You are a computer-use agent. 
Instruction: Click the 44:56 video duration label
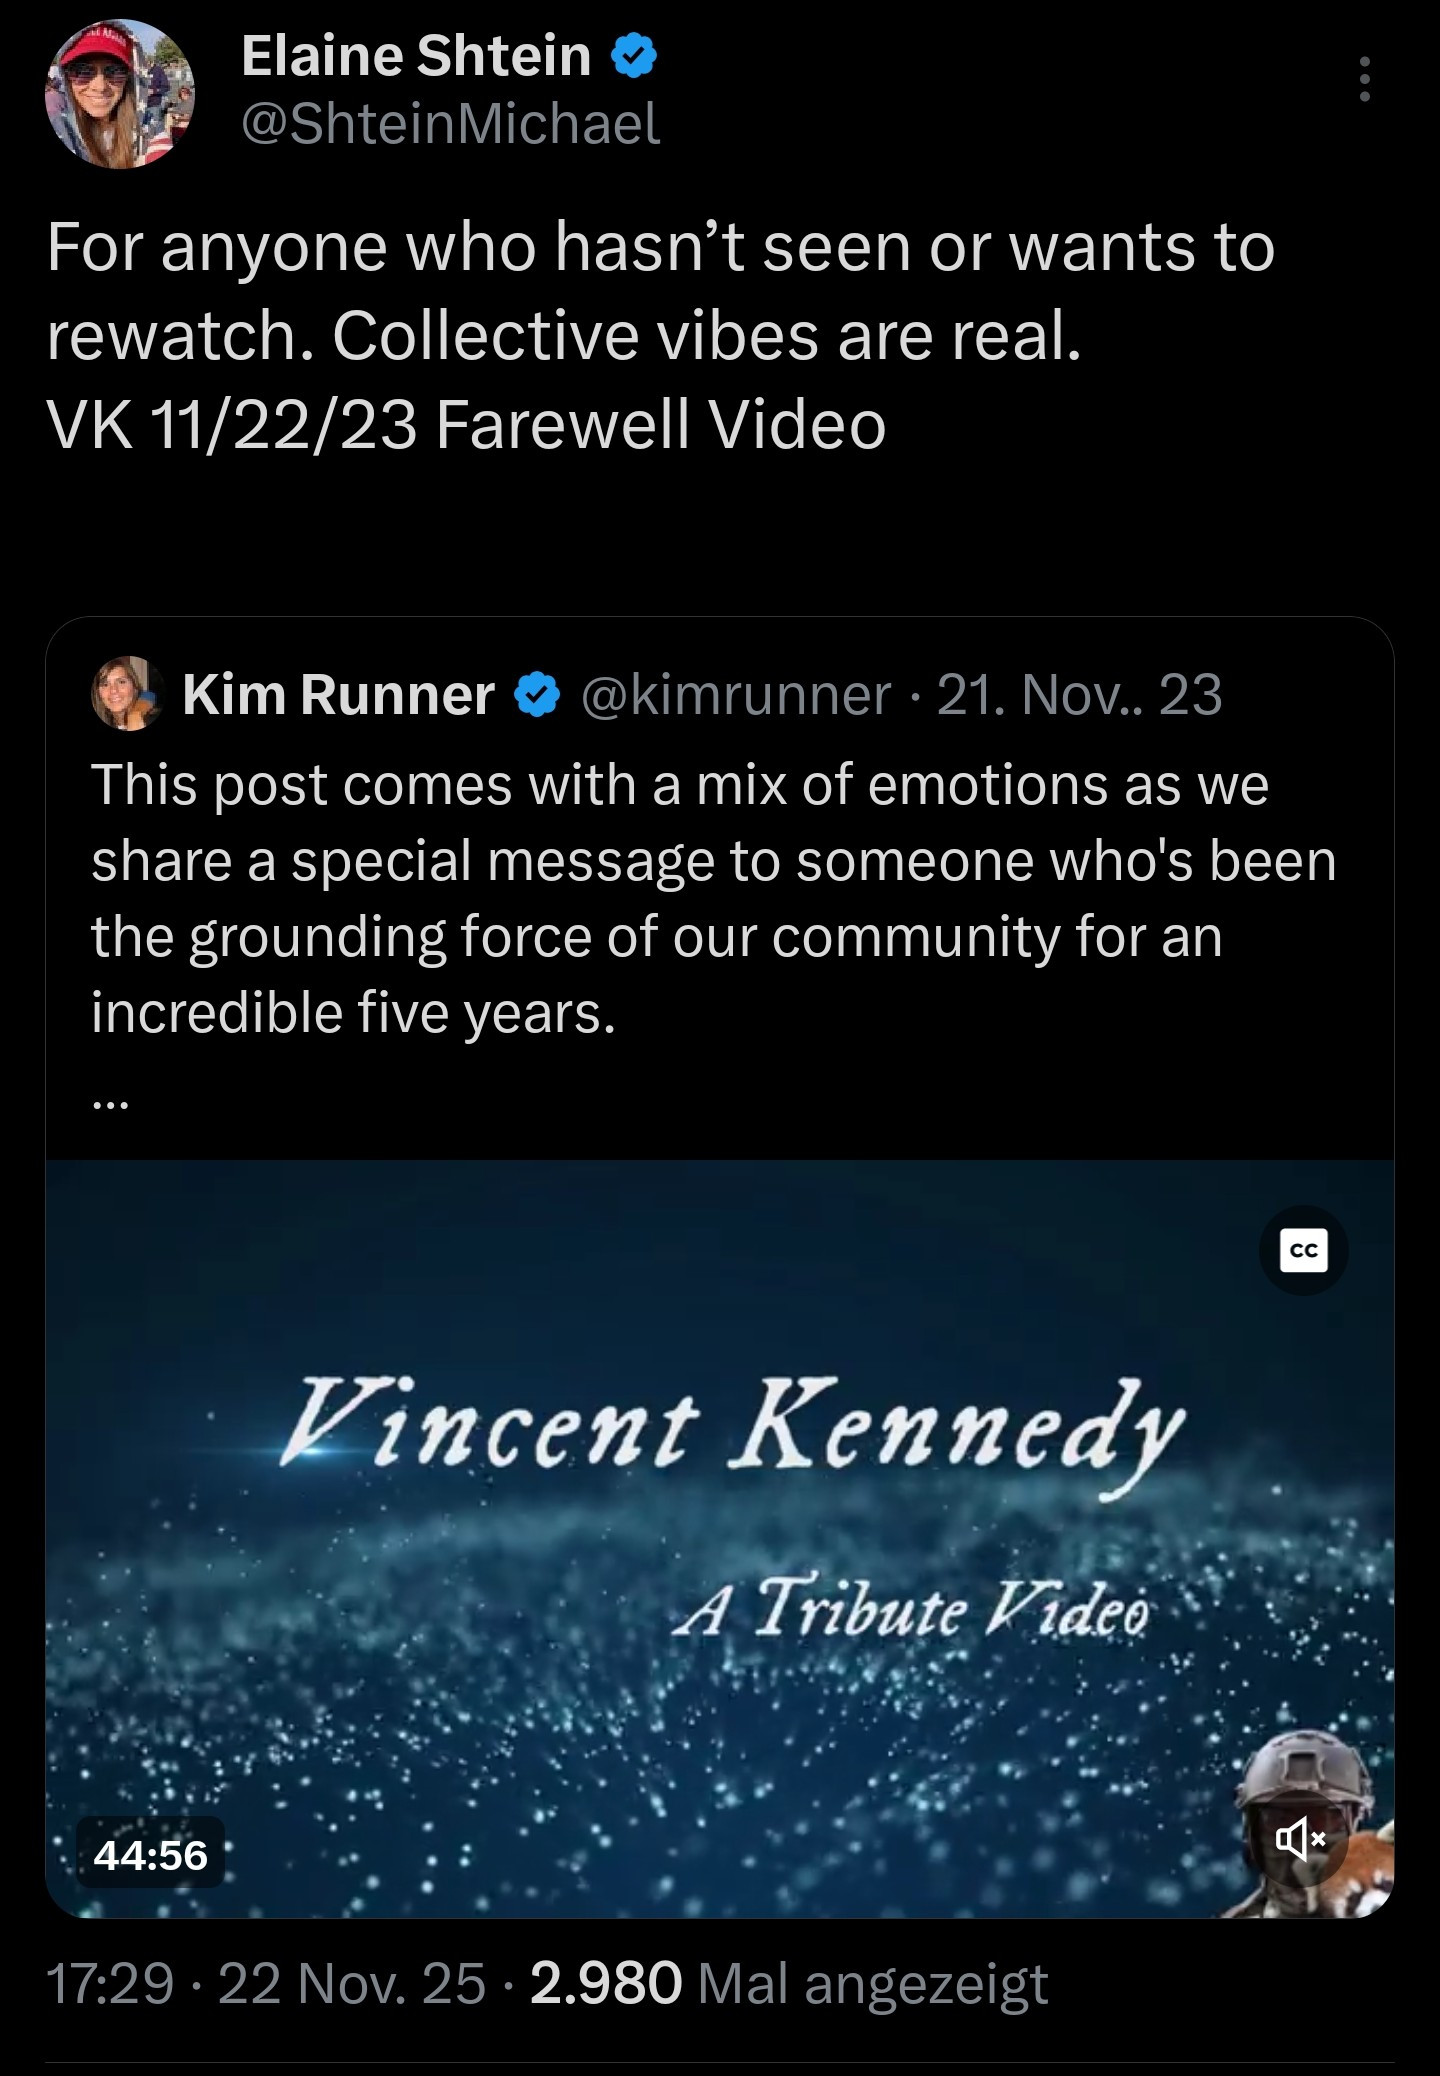(151, 1855)
